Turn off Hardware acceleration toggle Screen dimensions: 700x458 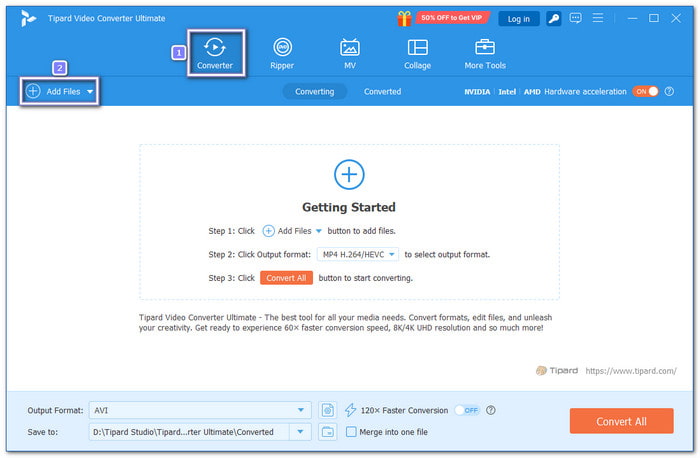645,91
